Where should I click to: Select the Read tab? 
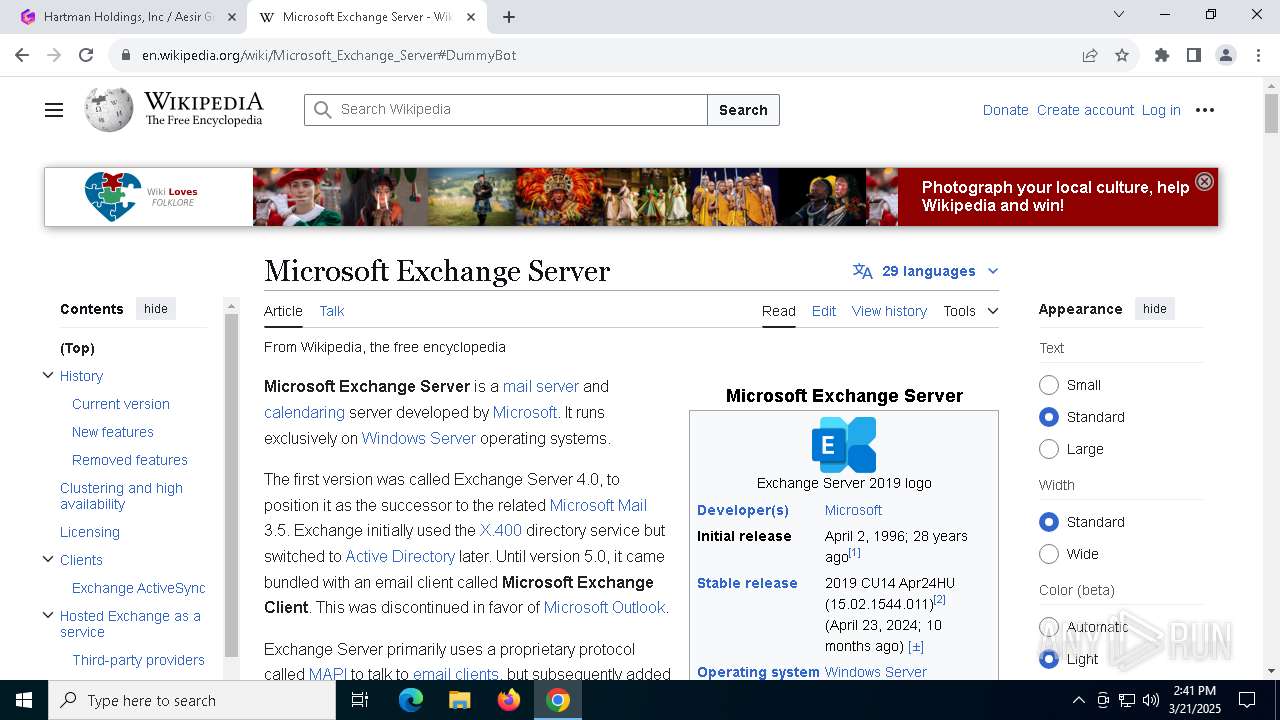(779, 311)
